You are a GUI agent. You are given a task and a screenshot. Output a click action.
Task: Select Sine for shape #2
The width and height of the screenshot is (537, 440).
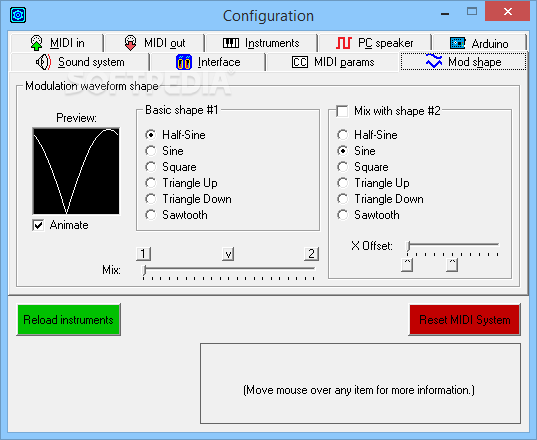356,151
